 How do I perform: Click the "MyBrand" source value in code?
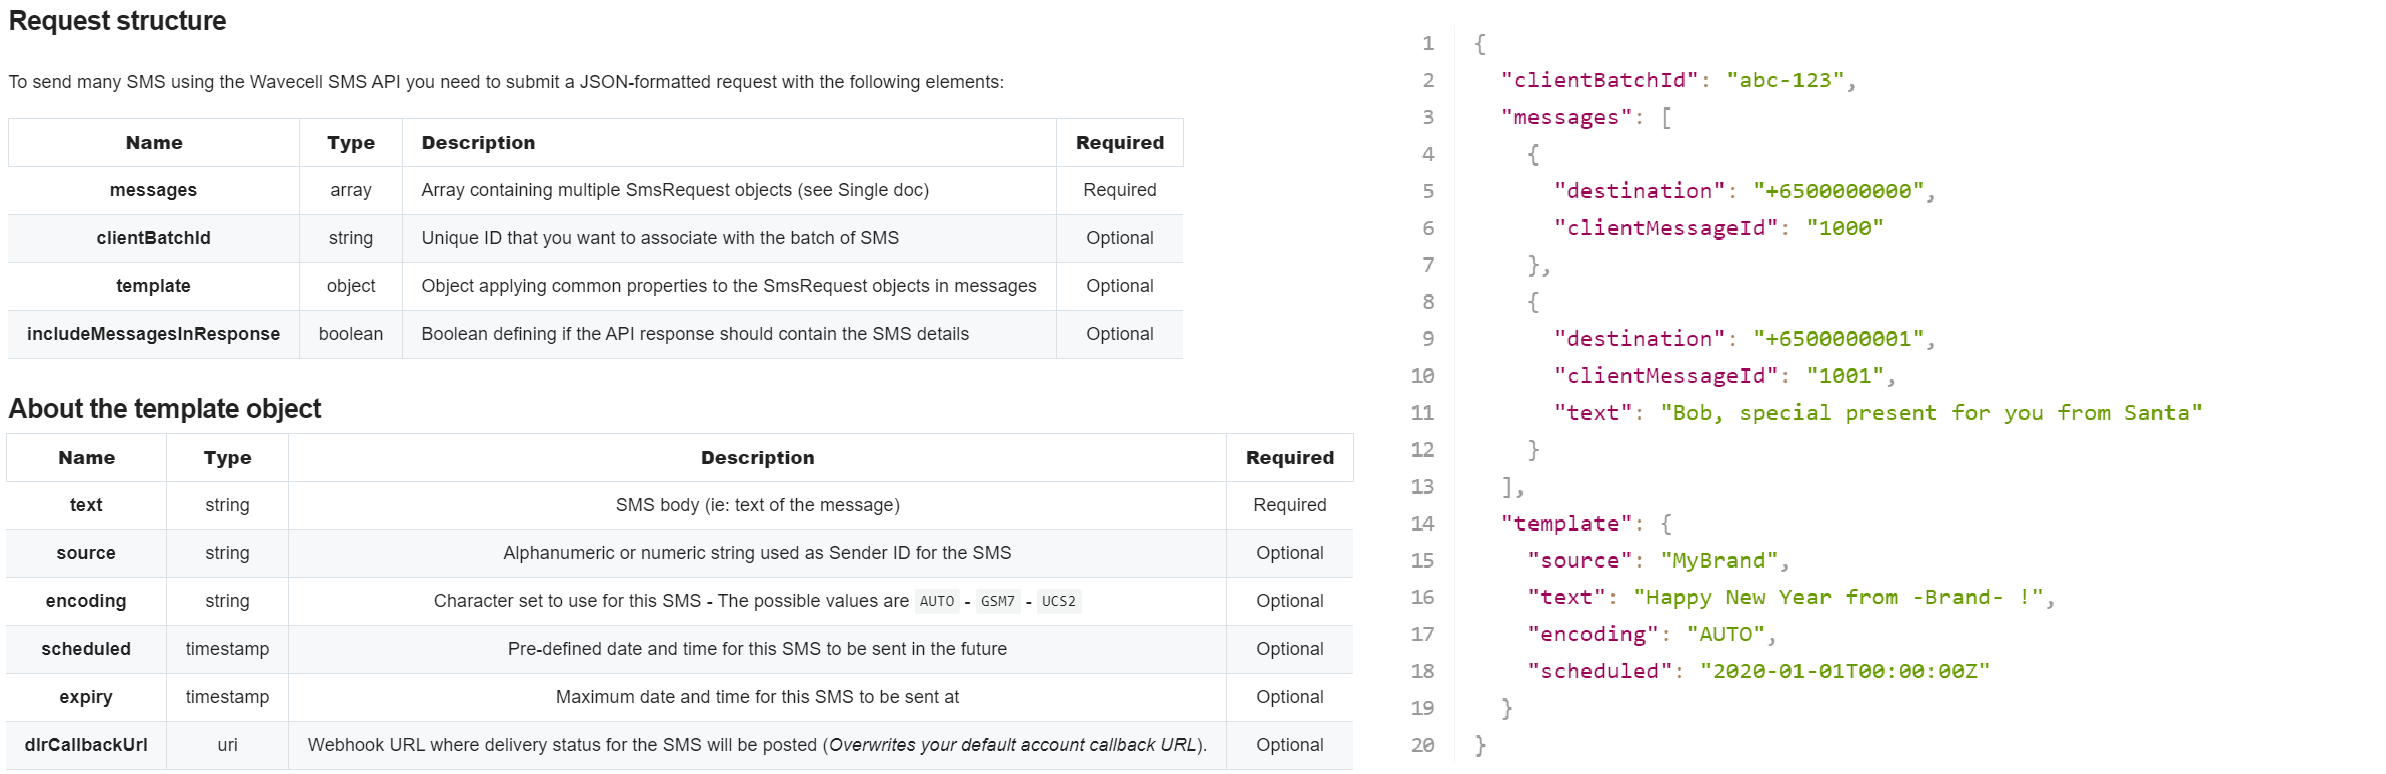point(1719,561)
